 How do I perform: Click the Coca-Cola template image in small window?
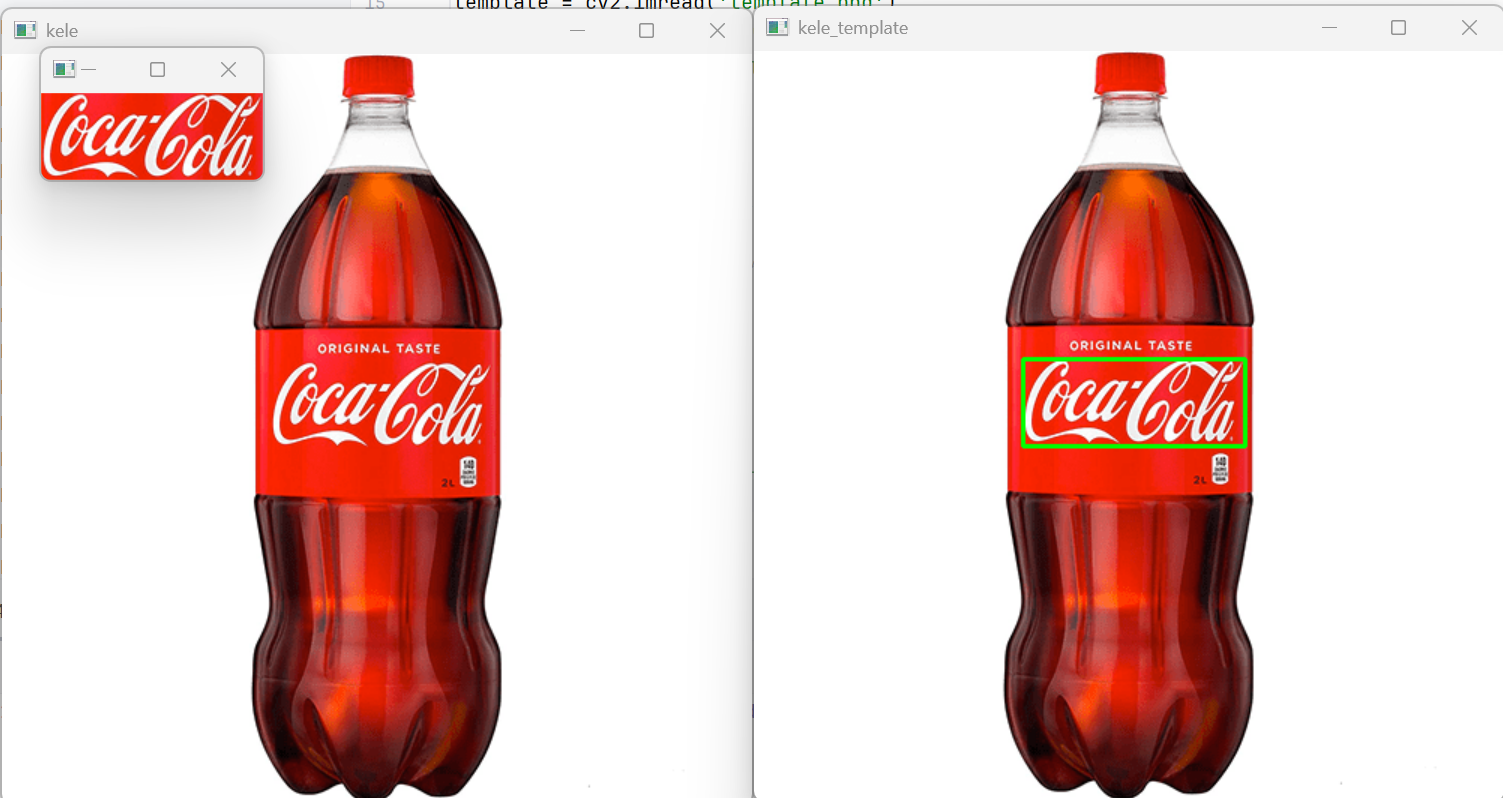click(152, 136)
